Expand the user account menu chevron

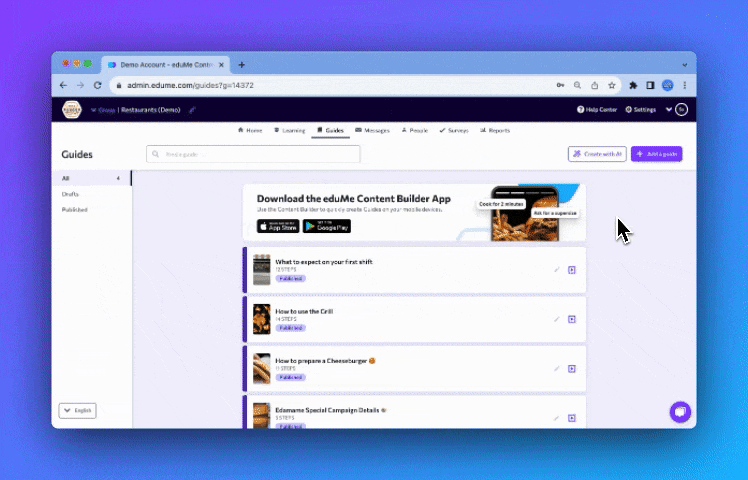click(x=669, y=110)
